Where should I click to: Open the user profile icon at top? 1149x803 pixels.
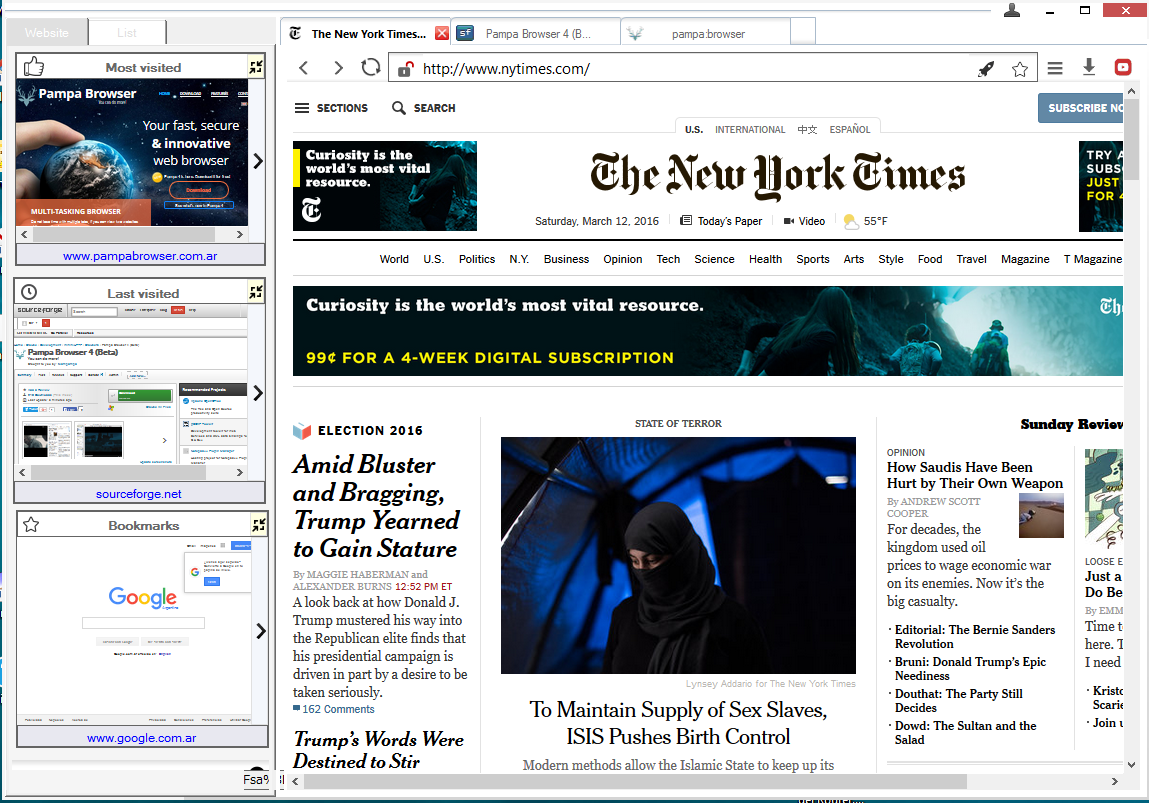tap(1012, 10)
